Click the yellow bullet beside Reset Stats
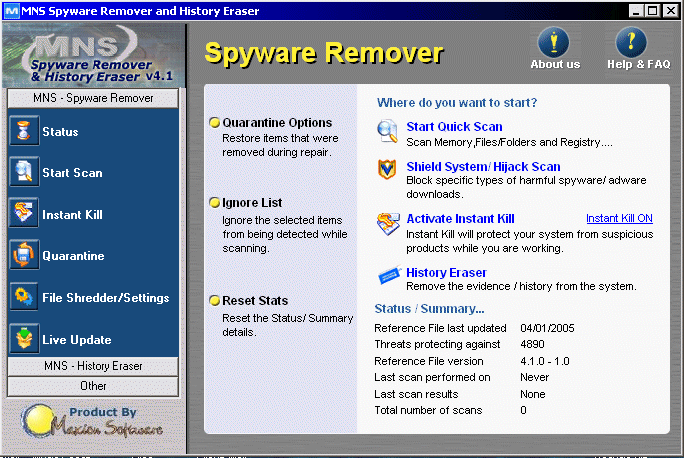This screenshot has width=684, height=458. coord(214,301)
